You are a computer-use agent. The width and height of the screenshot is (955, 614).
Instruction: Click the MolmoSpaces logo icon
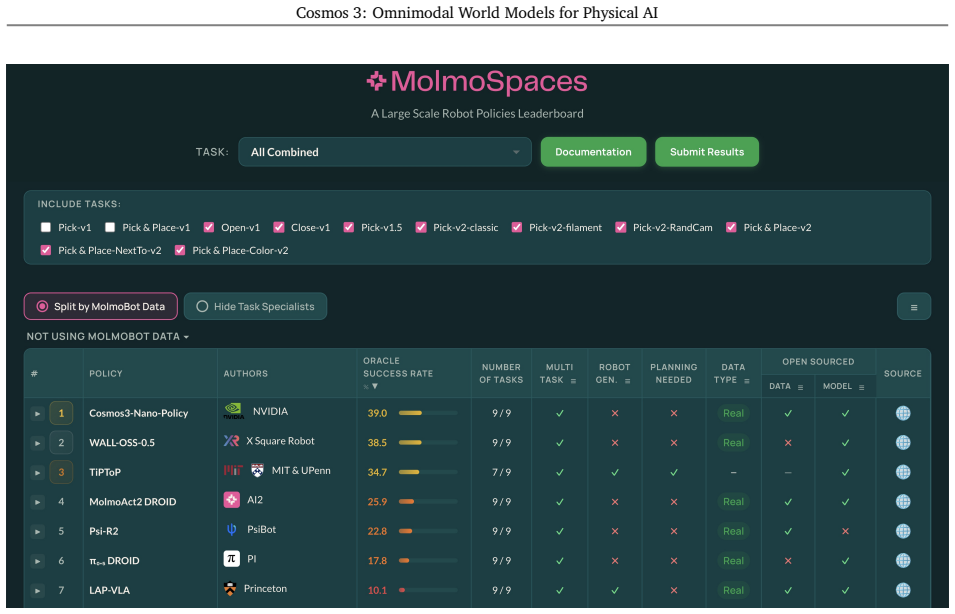[x=376, y=81]
